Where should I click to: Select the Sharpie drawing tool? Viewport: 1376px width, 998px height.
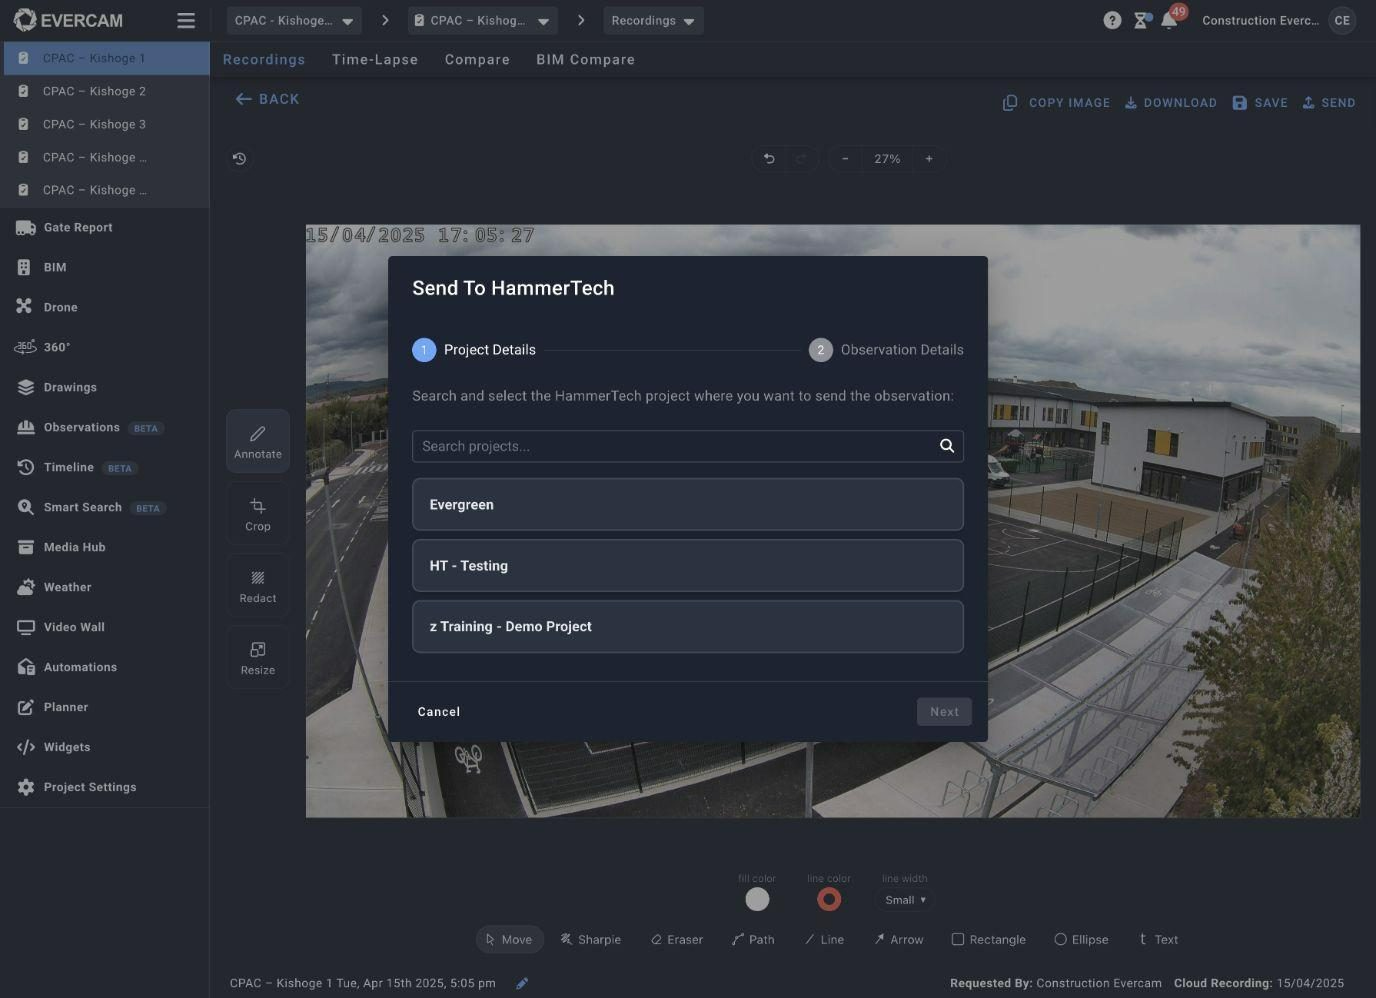(591, 939)
